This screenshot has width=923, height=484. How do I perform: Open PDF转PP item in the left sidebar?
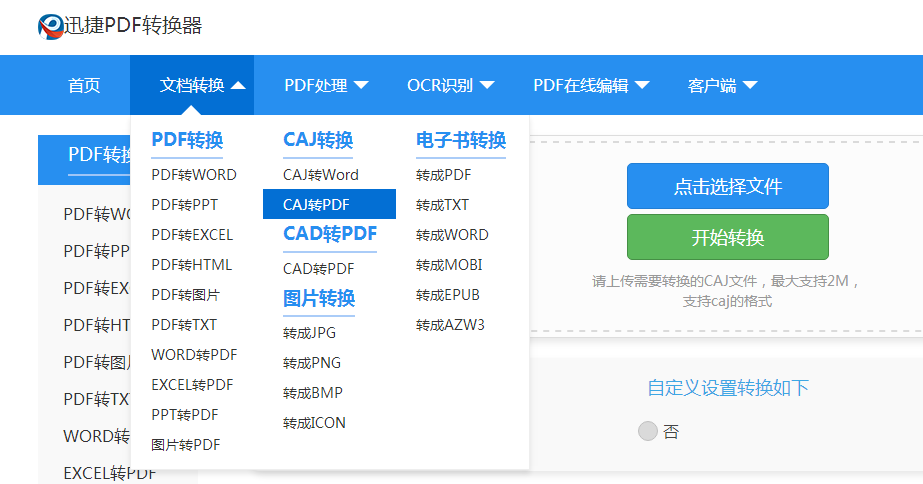pos(97,251)
